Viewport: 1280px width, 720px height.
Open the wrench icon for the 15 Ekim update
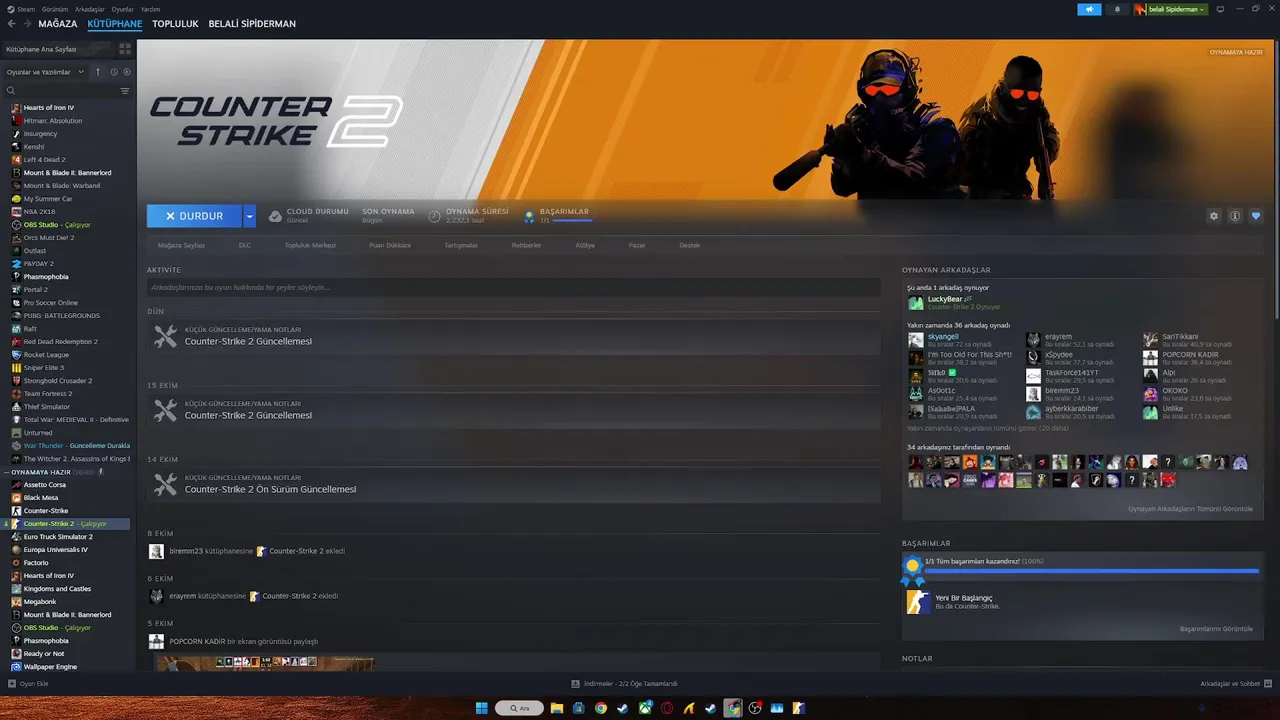[165, 411]
